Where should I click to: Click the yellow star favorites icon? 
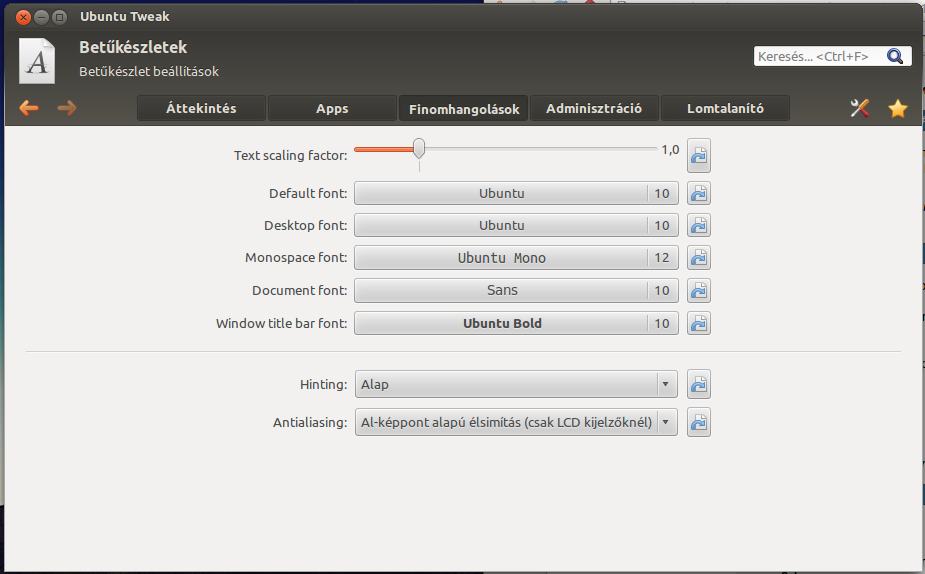(897, 108)
